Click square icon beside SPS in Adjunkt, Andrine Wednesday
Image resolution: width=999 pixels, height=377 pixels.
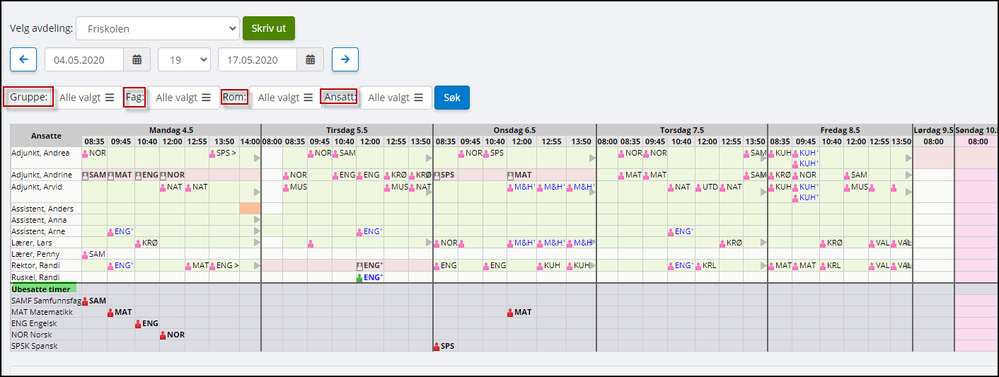tap(436, 174)
